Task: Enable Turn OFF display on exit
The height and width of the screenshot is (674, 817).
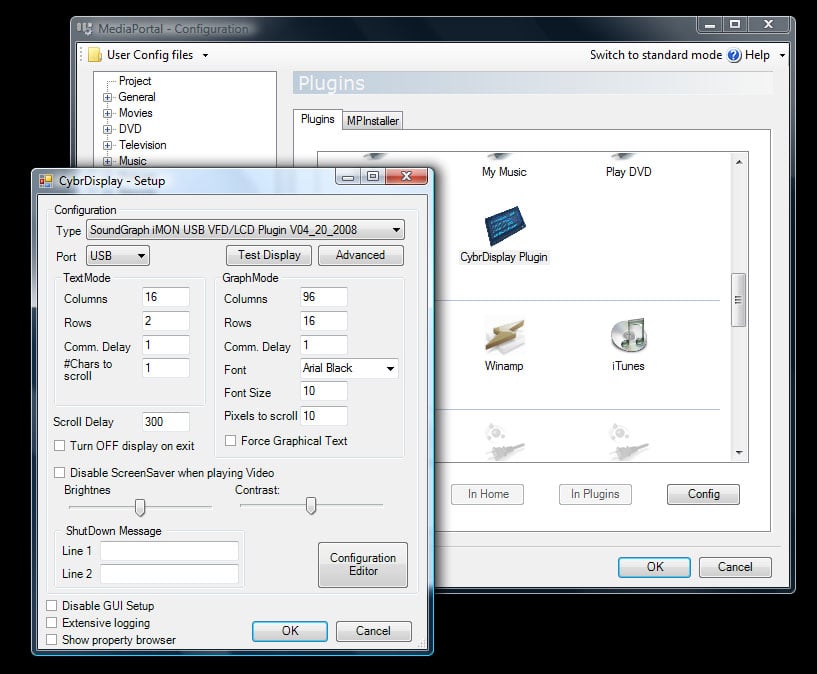Action: [60, 445]
